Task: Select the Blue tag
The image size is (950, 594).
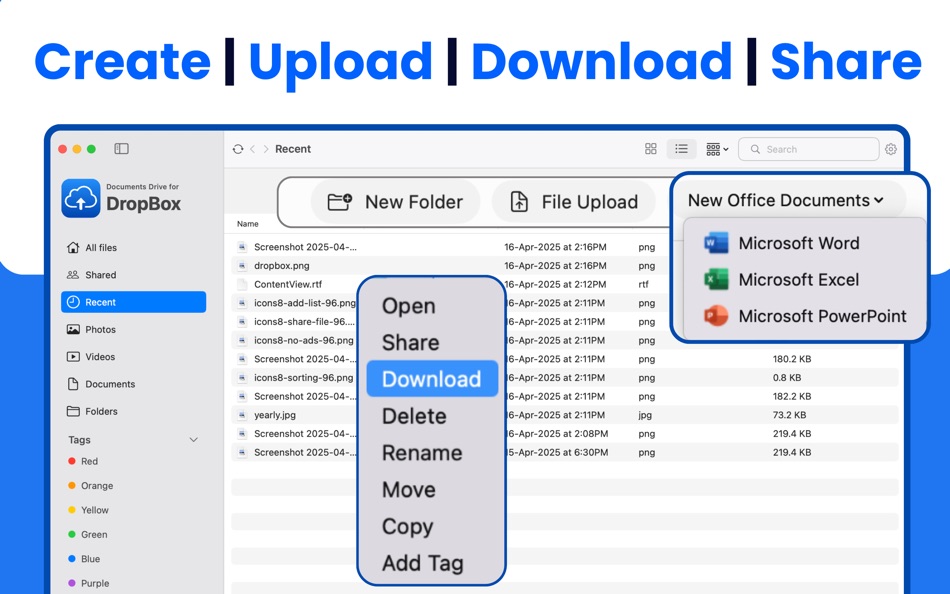Action: [x=84, y=558]
